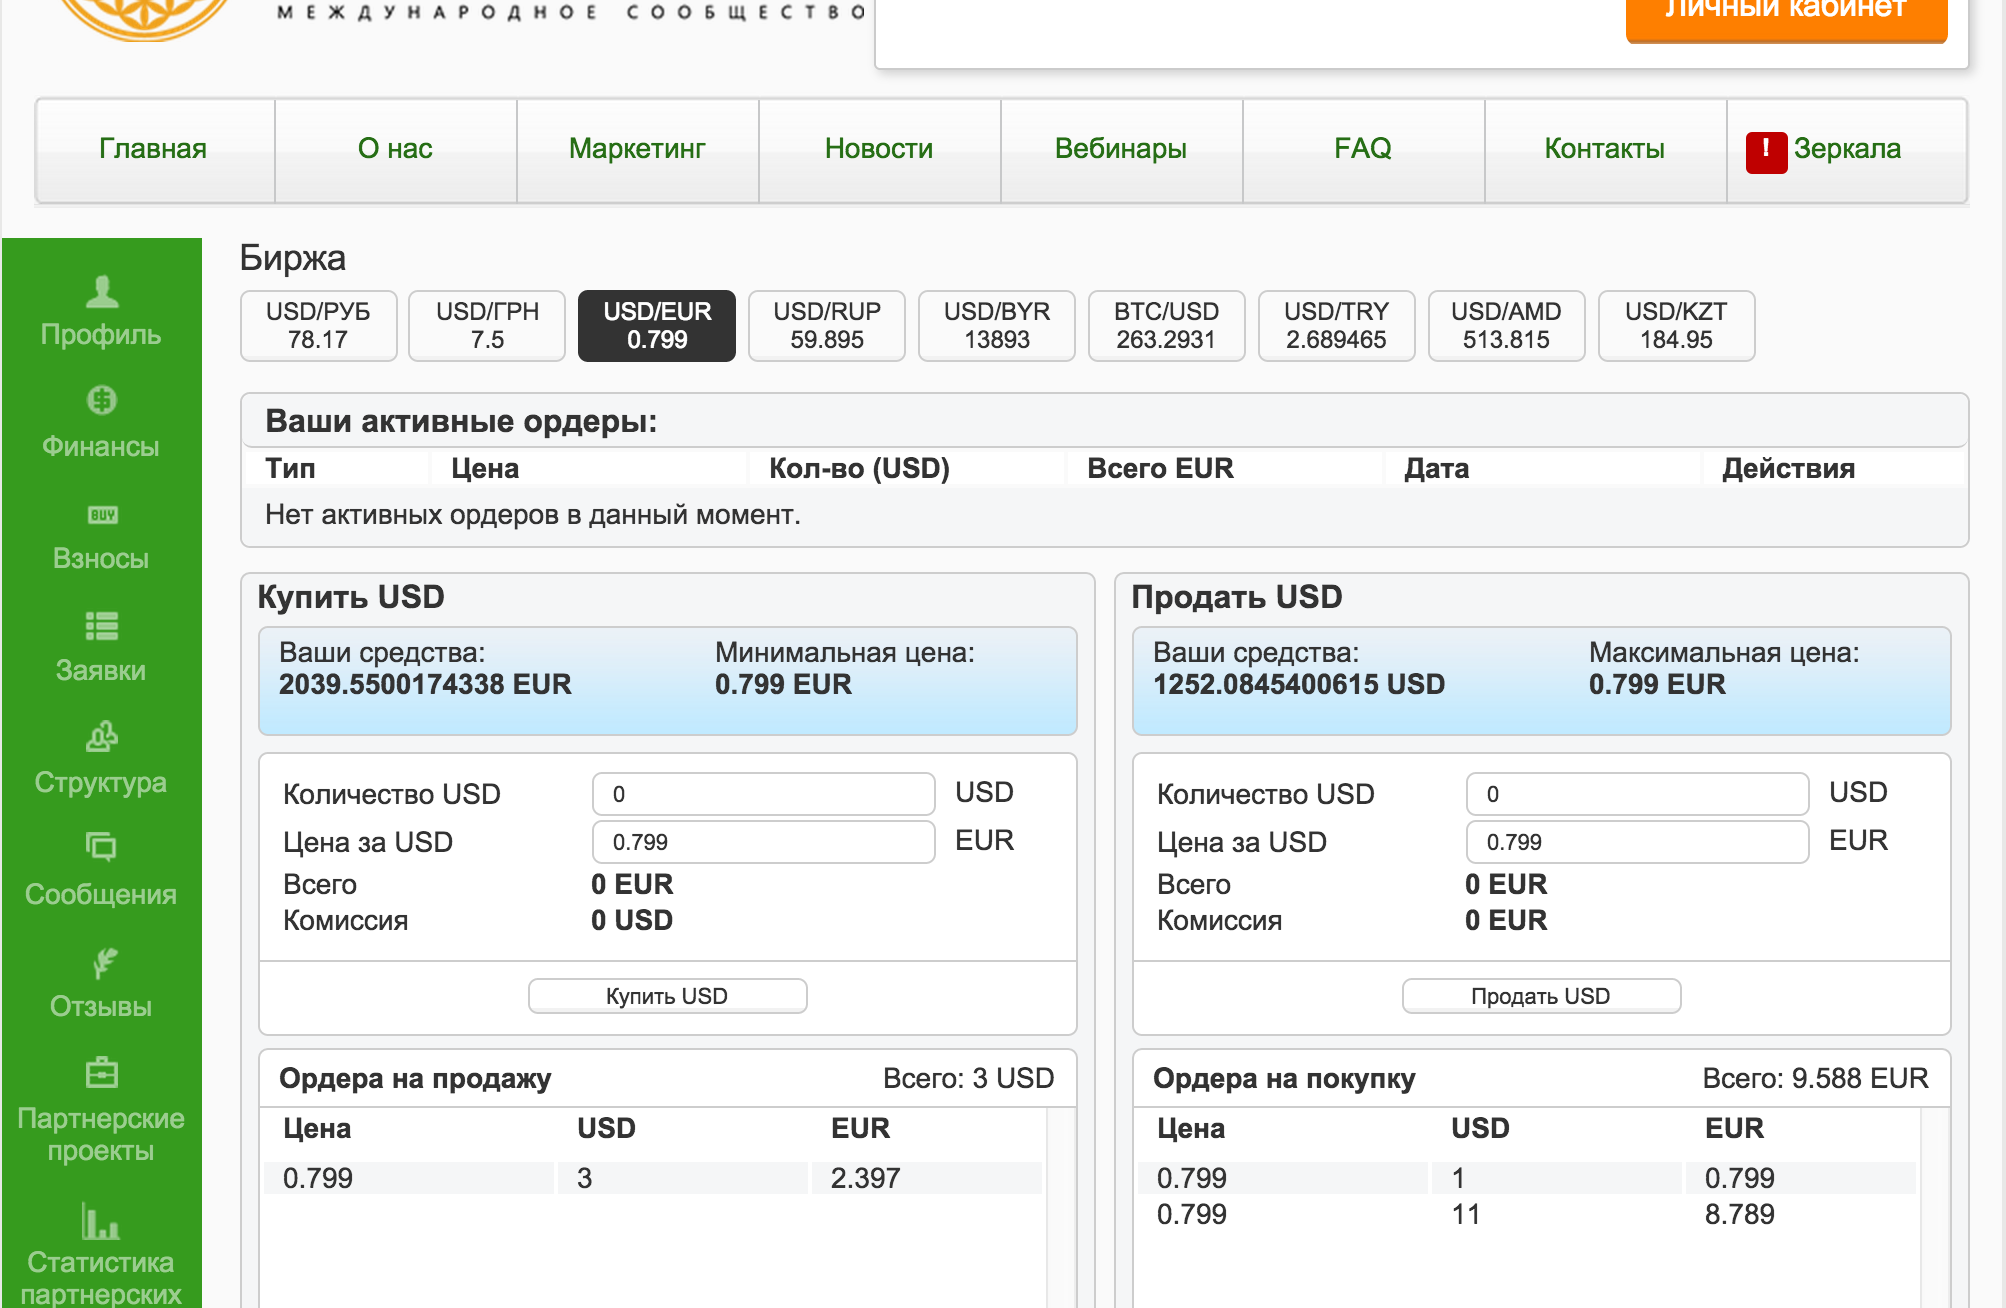The height and width of the screenshot is (1308, 2006).
Task: Click the Партнерские проекты sidebar label
Action: pyautogui.click(x=101, y=1135)
